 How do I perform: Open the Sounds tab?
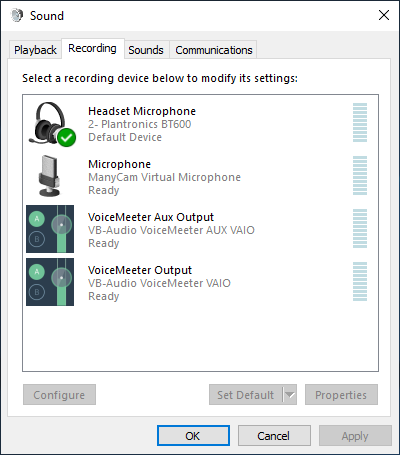click(x=146, y=50)
